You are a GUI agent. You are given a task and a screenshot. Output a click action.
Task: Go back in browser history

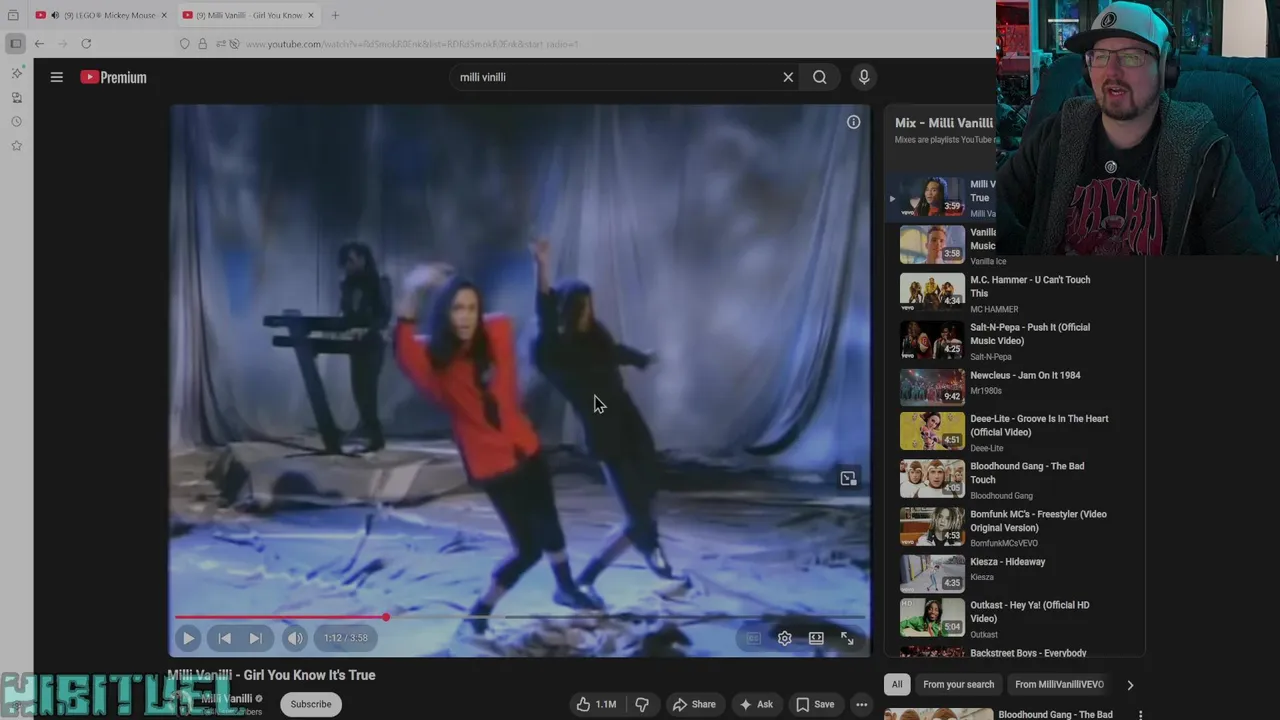click(39, 43)
